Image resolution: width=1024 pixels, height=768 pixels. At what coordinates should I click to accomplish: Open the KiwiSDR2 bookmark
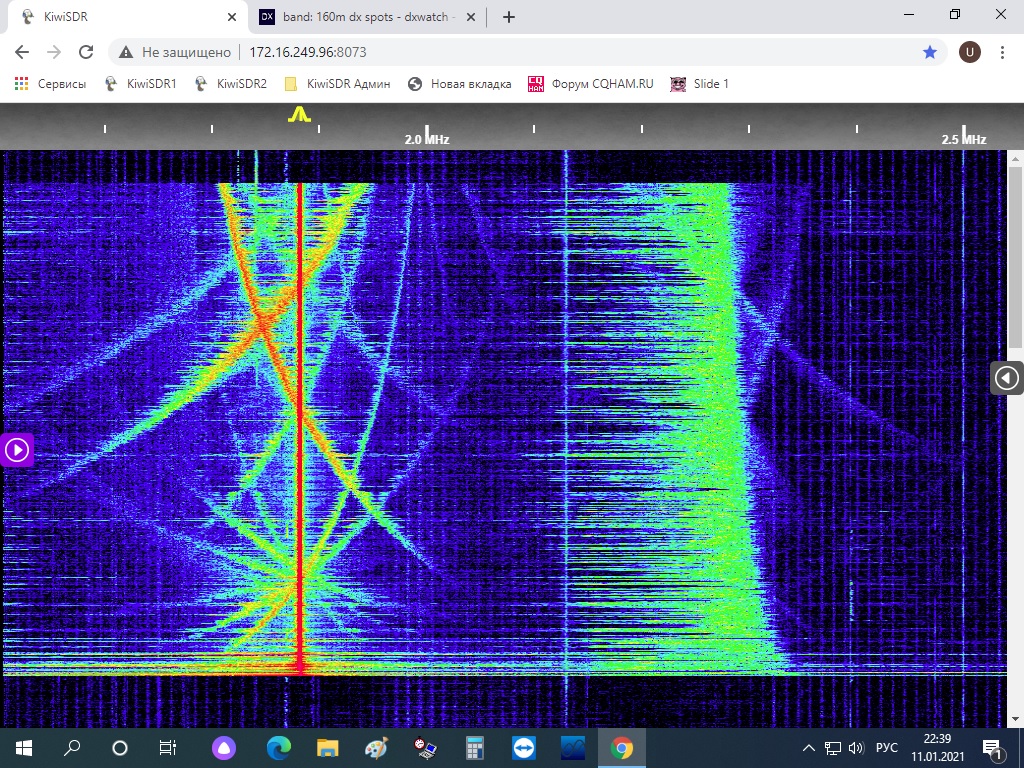click(x=231, y=84)
